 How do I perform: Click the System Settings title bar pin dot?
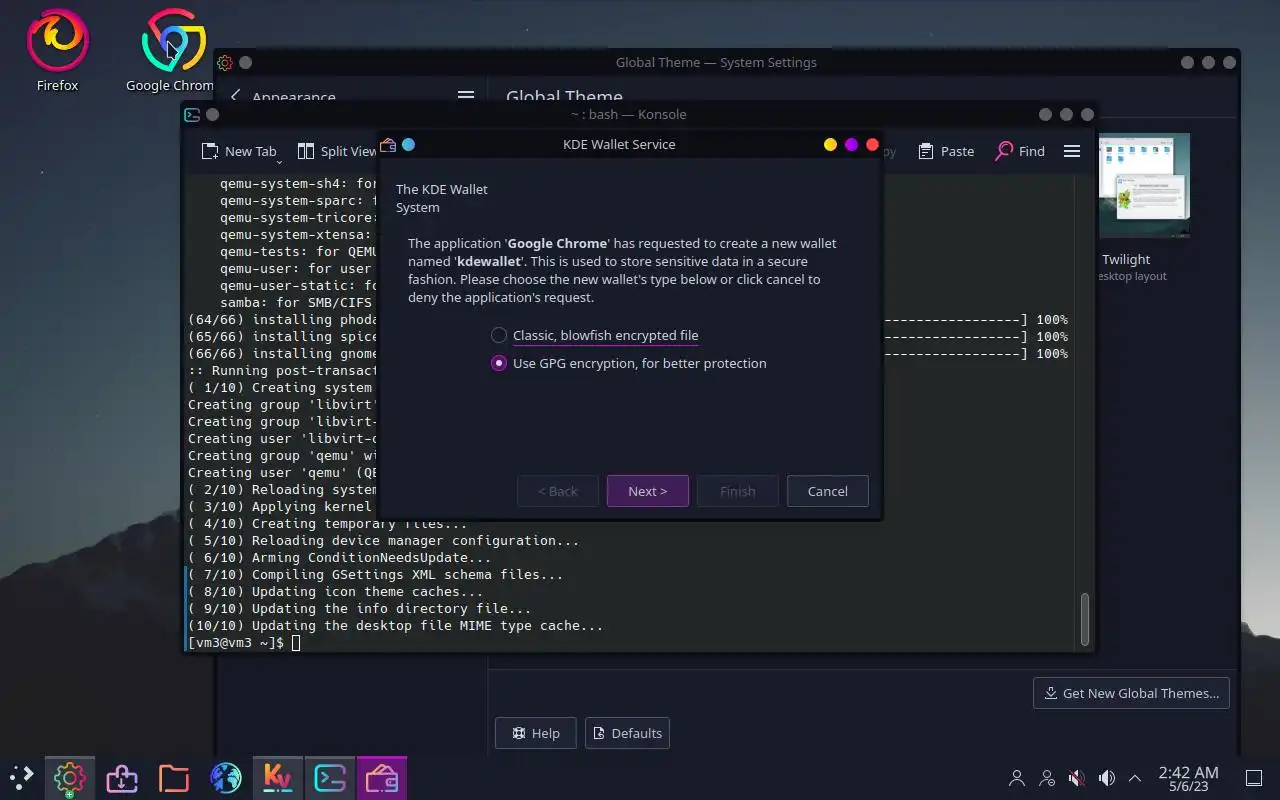click(245, 62)
